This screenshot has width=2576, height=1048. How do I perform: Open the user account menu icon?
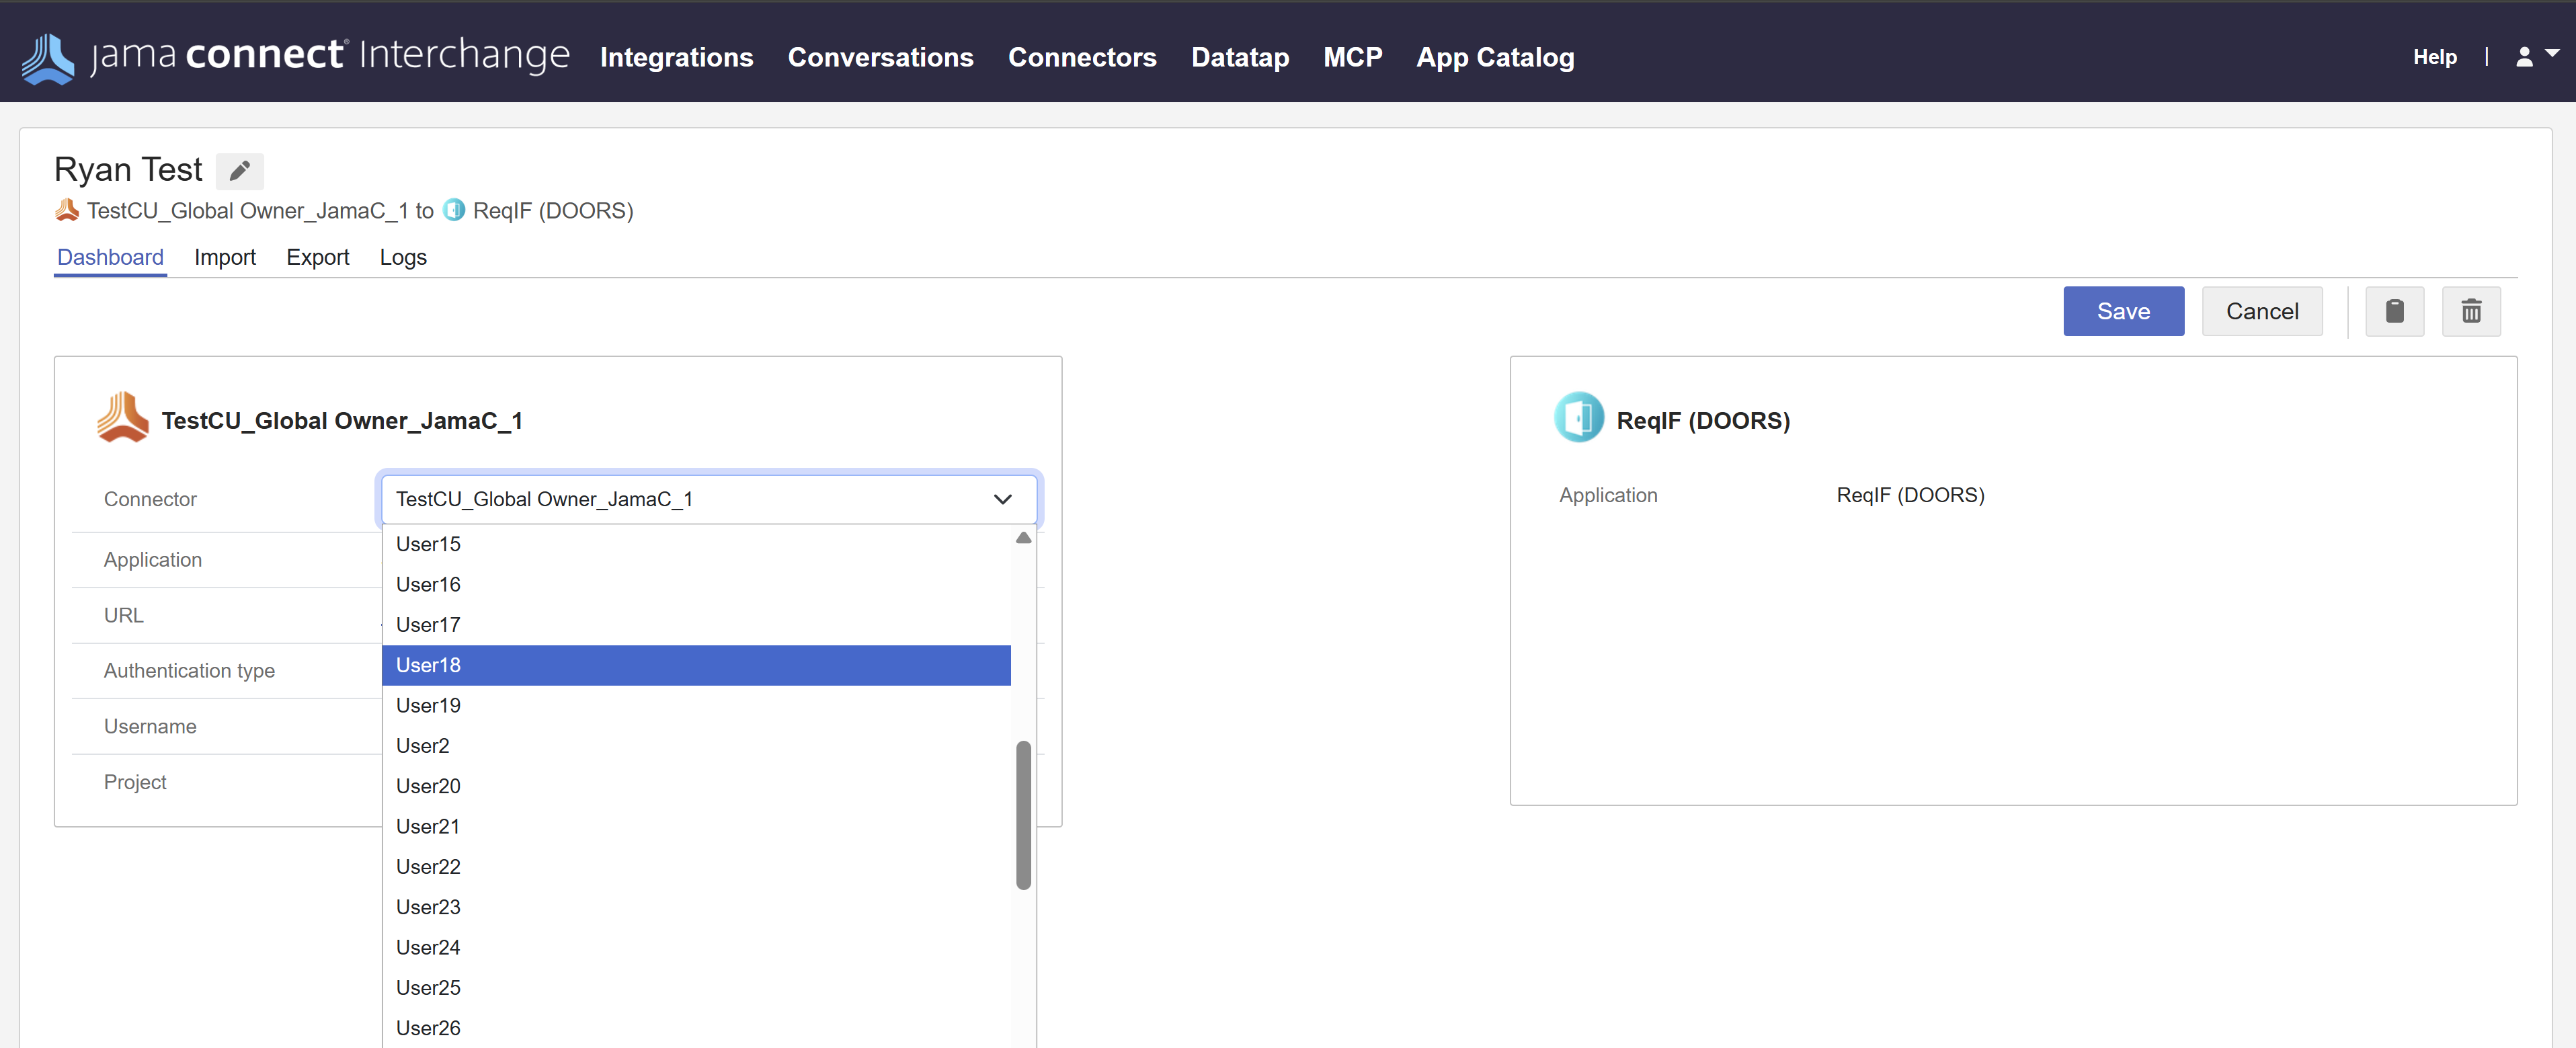click(x=2536, y=56)
